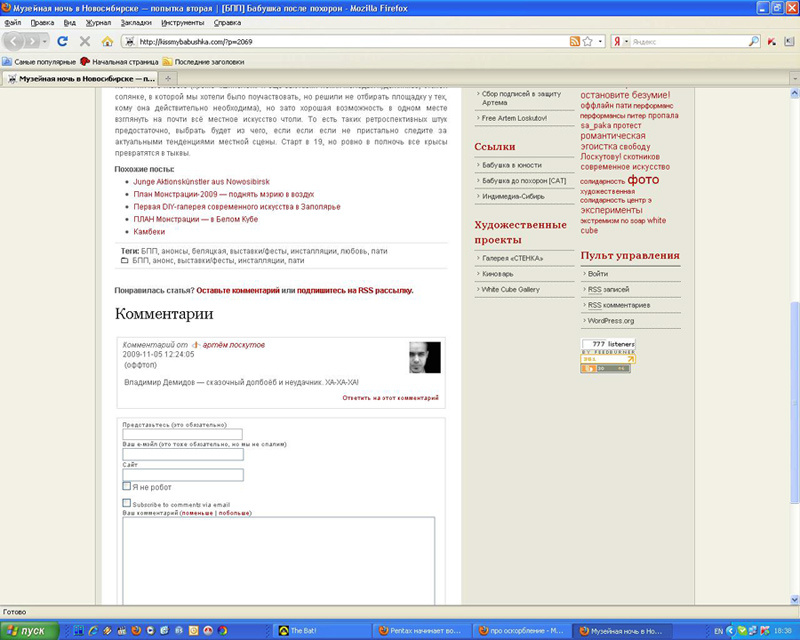Select the 'Музейная ночь в Новосибирске' tab

click(x=80, y=79)
